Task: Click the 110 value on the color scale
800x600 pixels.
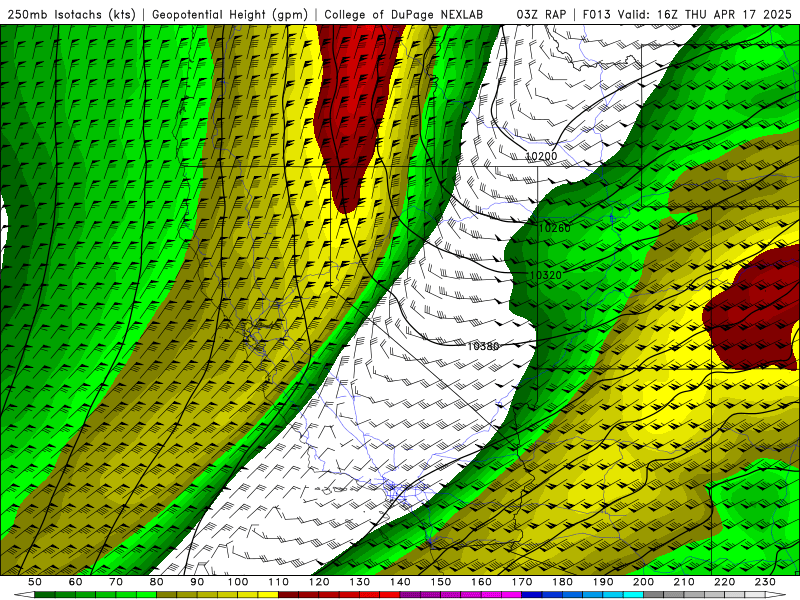Action: click(x=278, y=582)
